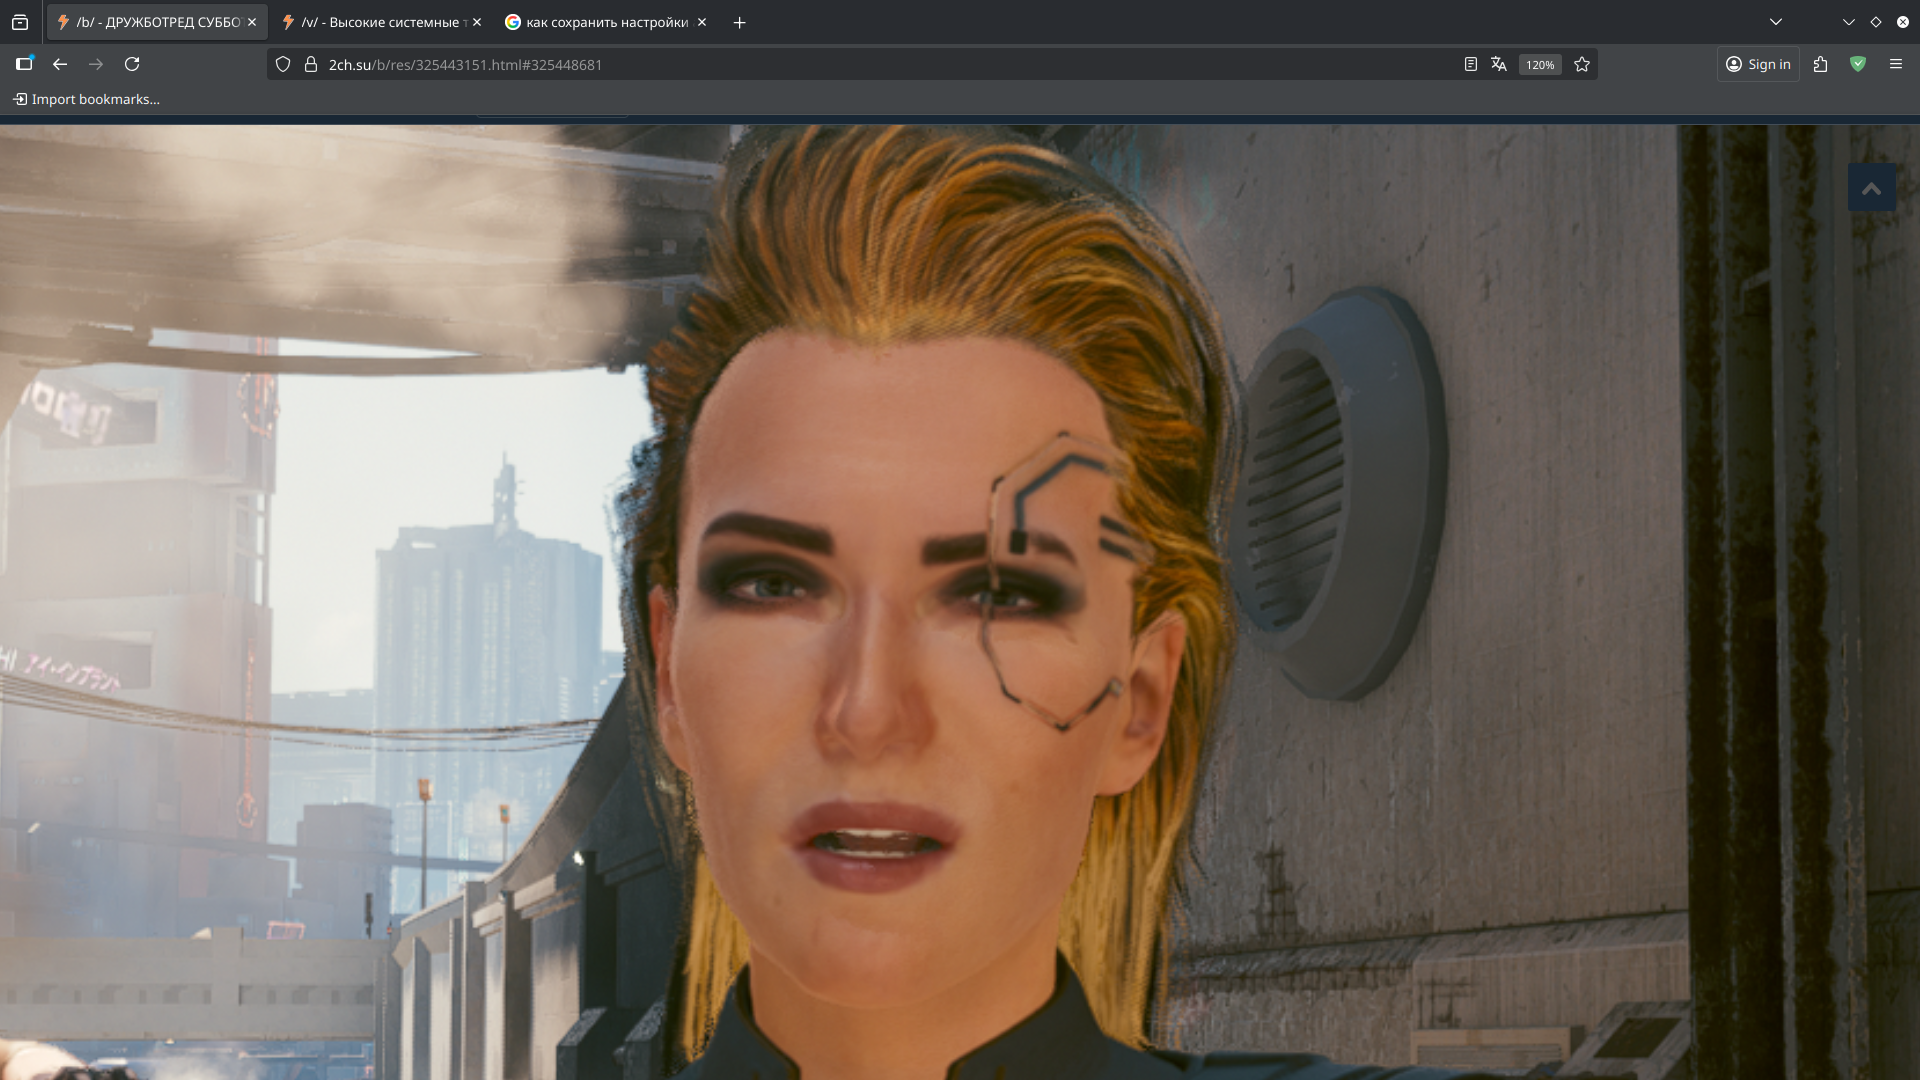Screen dimensions: 1920x1080
Task: Switch to the как сохранить настройки tab
Action: (x=606, y=22)
